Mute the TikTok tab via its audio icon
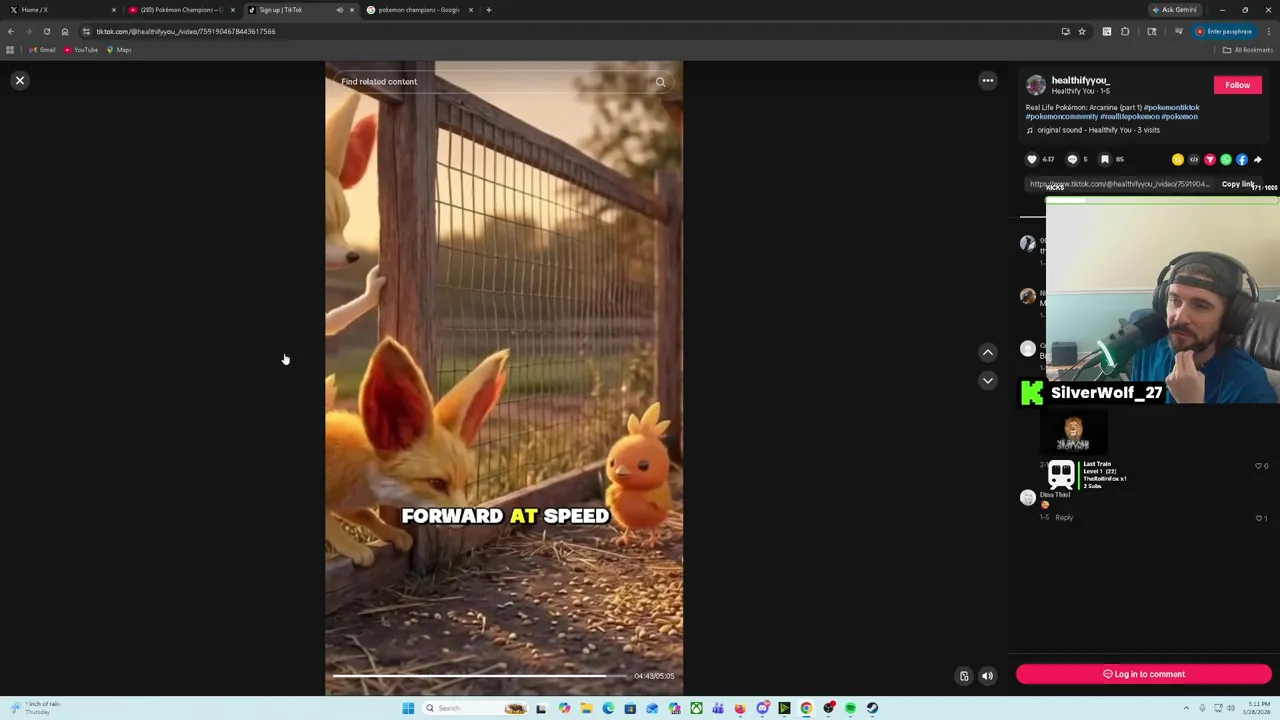1280x720 pixels. [x=339, y=10]
